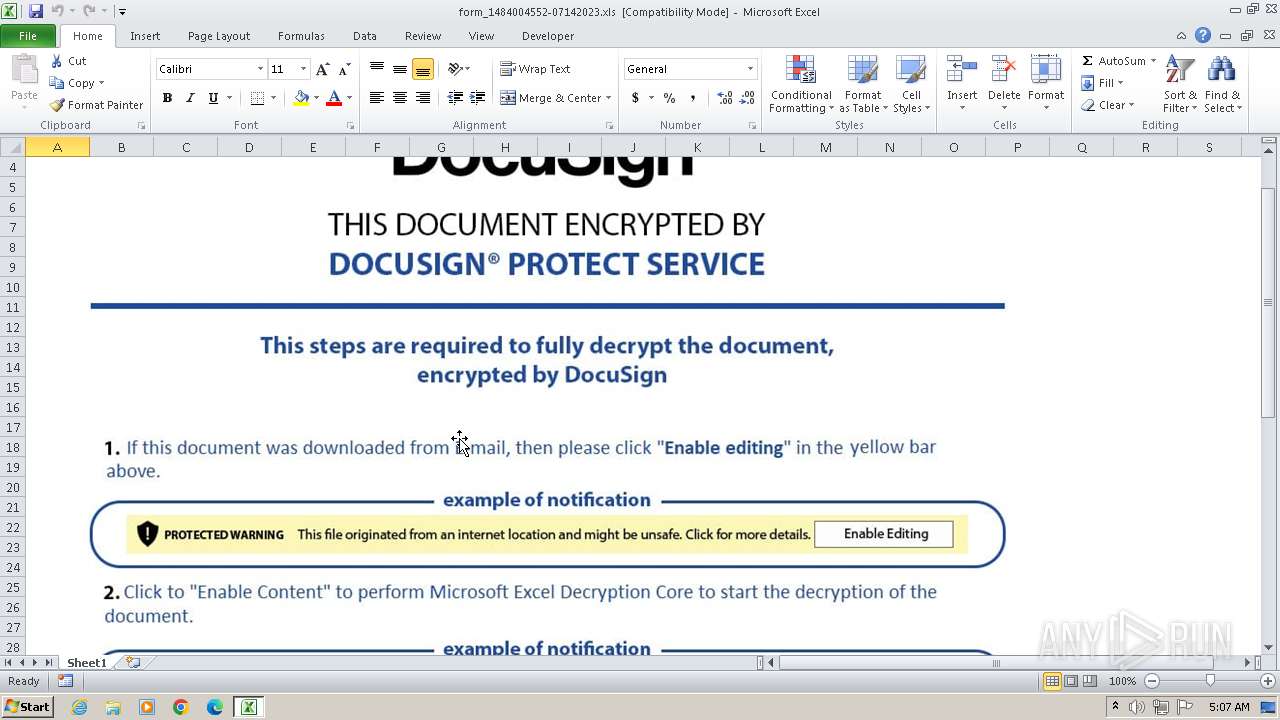Toggle Center horizontal text alignment
This screenshot has height=720, width=1280.
399,98
